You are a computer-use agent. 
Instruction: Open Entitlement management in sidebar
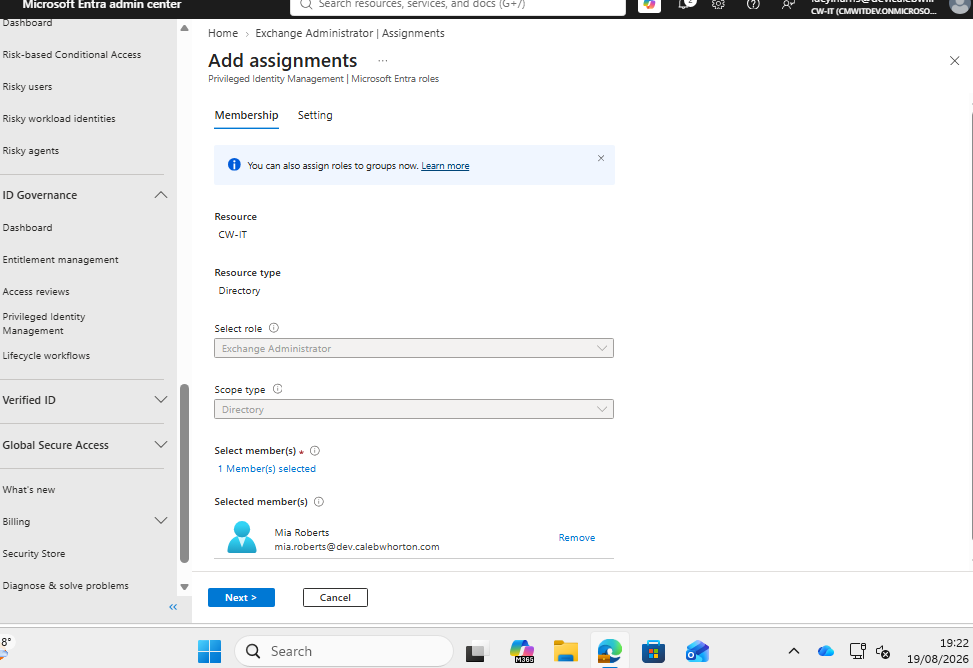coord(60,260)
